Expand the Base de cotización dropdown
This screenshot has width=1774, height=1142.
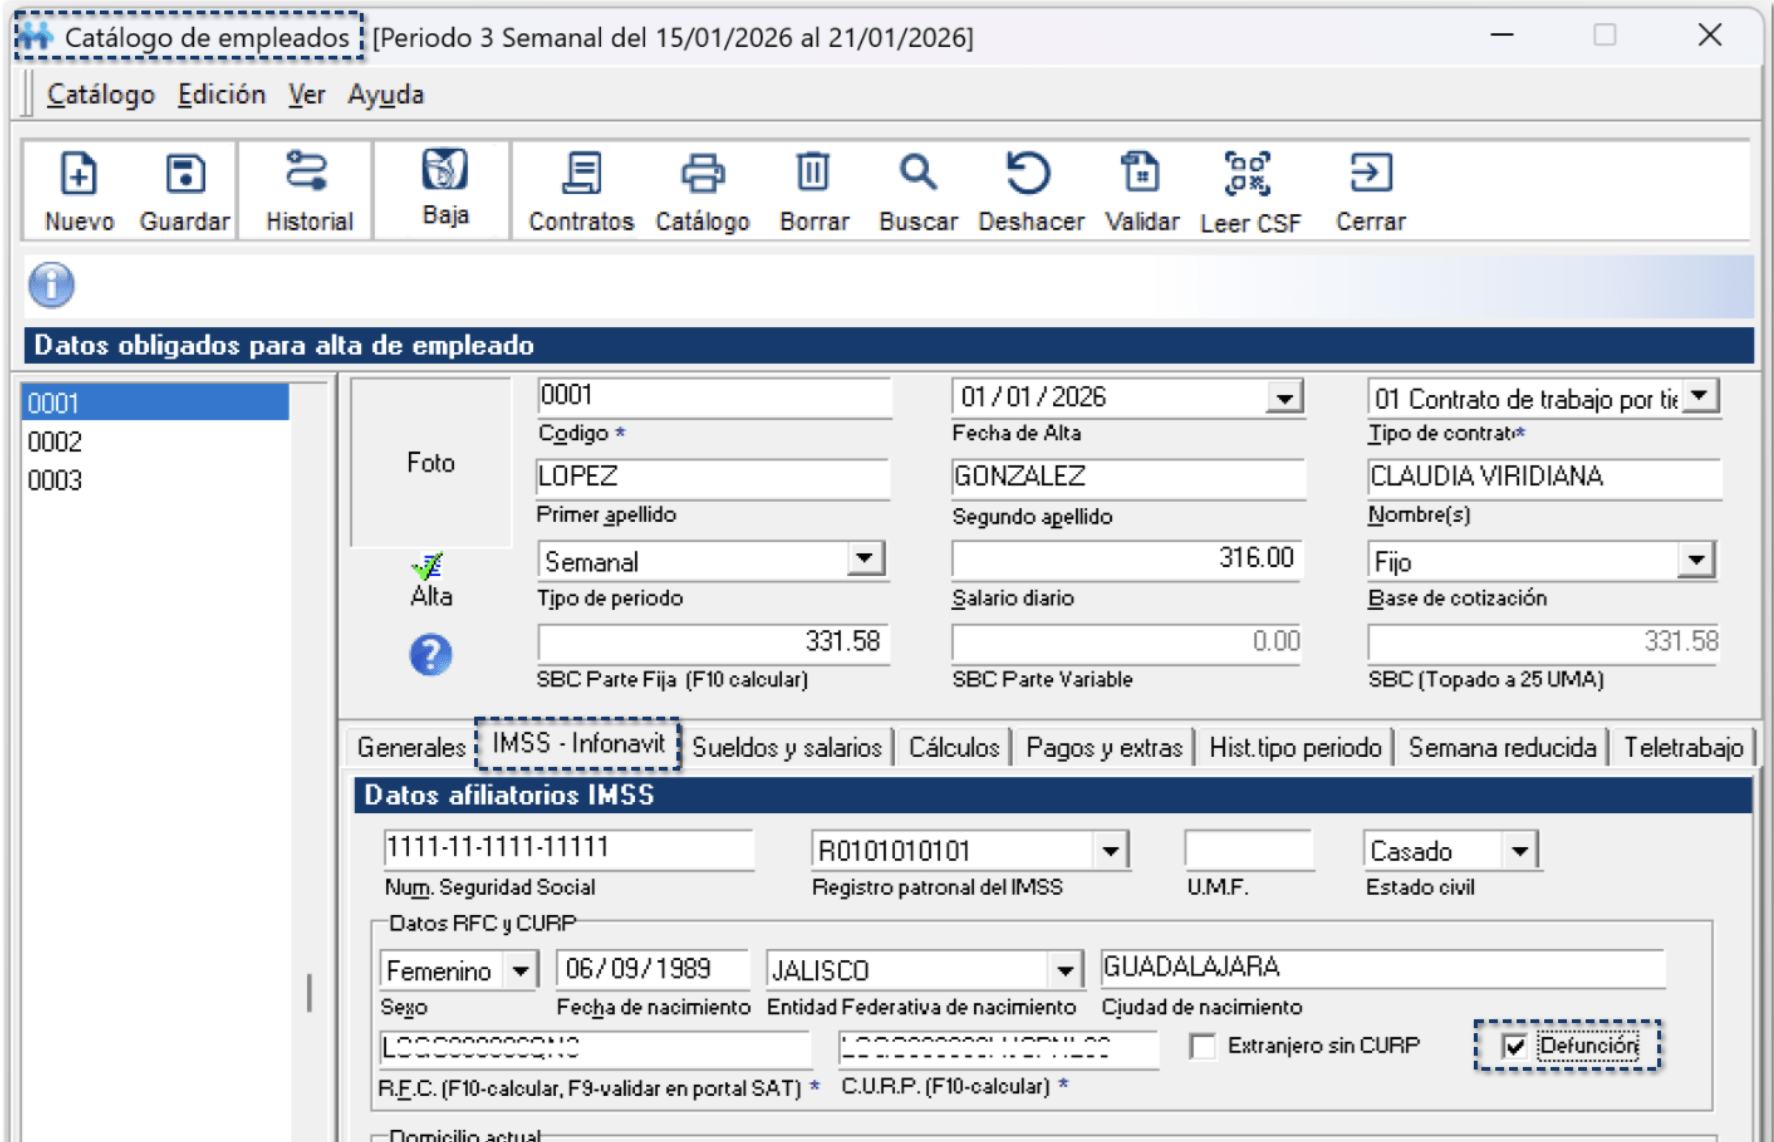tap(1696, 560)
